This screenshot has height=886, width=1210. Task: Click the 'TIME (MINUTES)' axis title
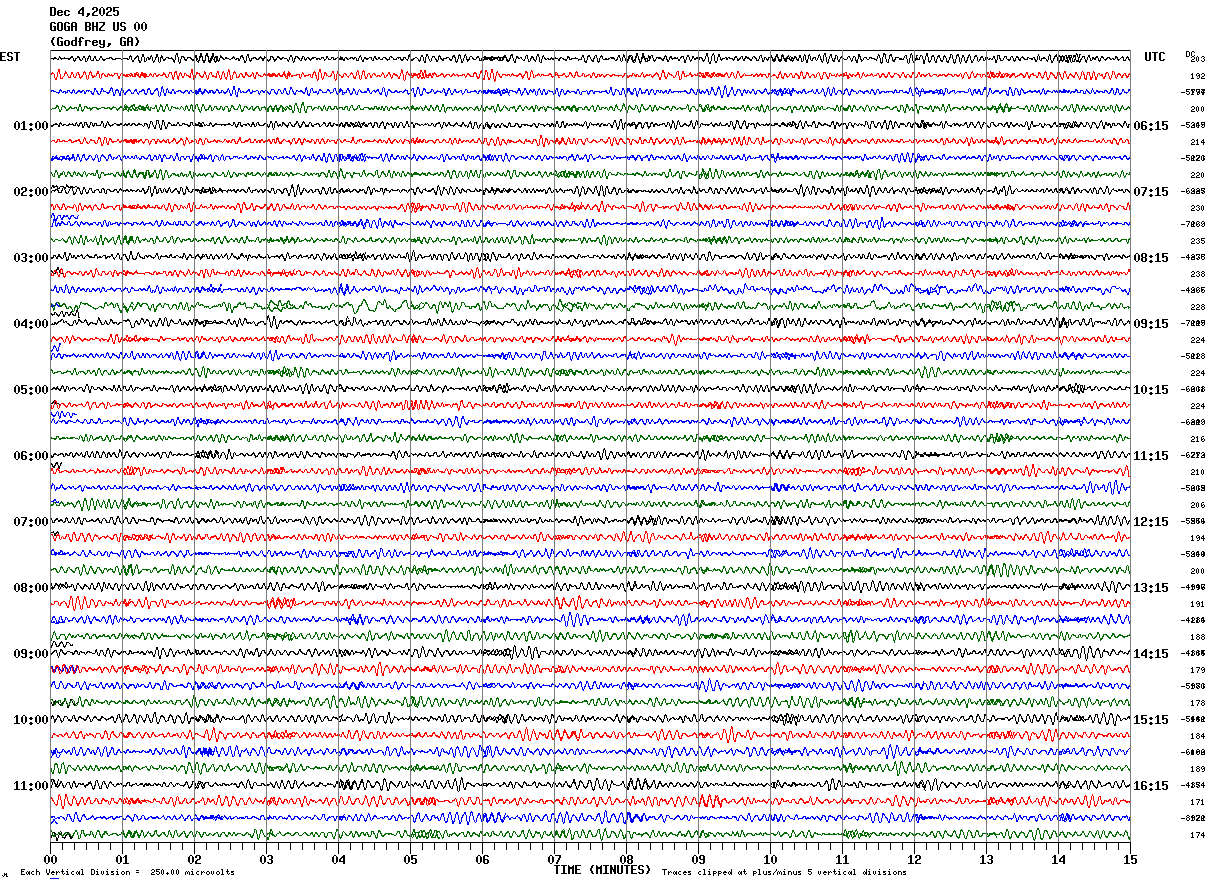tap(602, 870)
